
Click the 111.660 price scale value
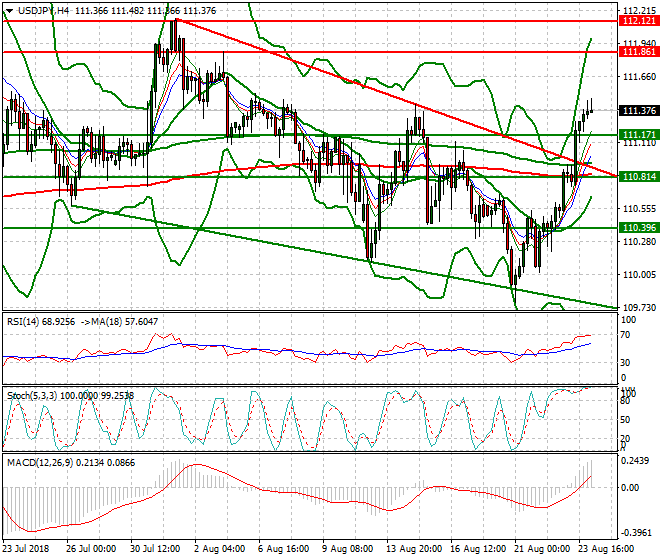coord(639,77)
